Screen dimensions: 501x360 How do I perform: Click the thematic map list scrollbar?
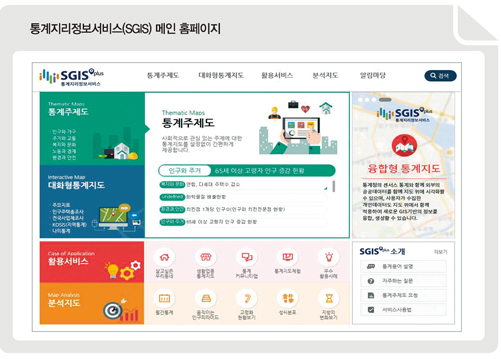[x=334, y=186]
